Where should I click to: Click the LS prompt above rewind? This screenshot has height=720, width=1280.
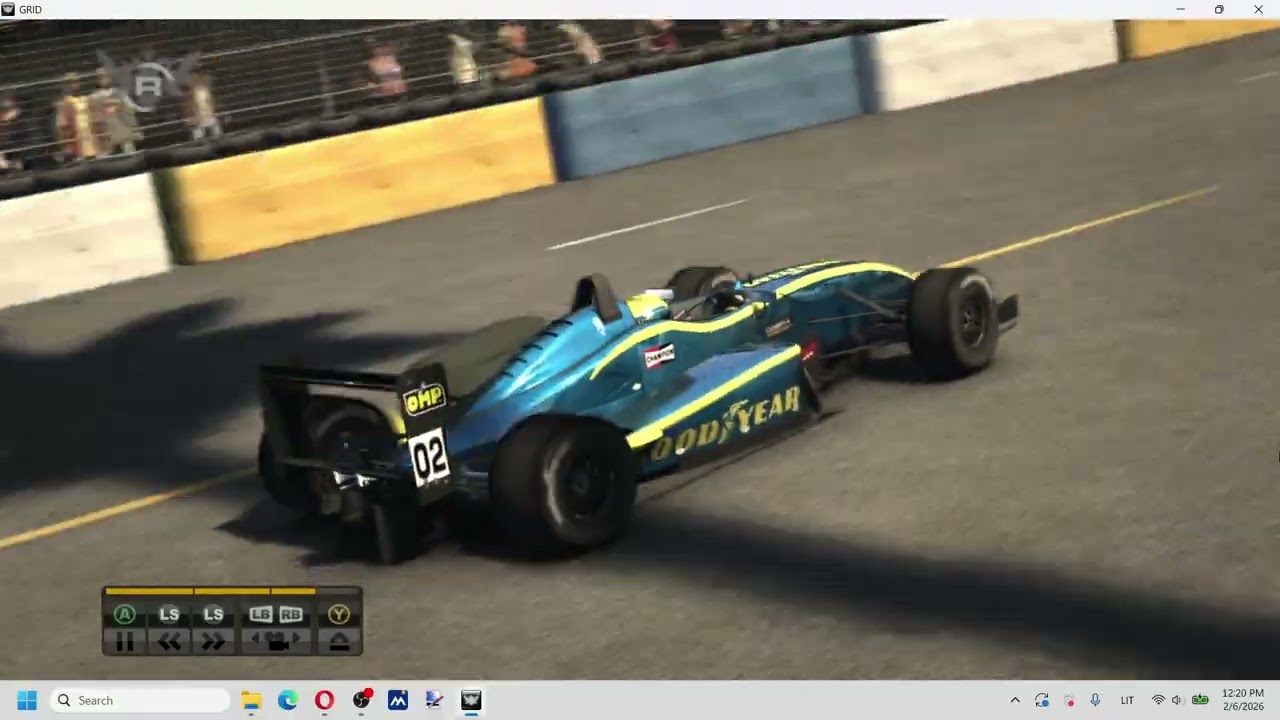(169, 614)
